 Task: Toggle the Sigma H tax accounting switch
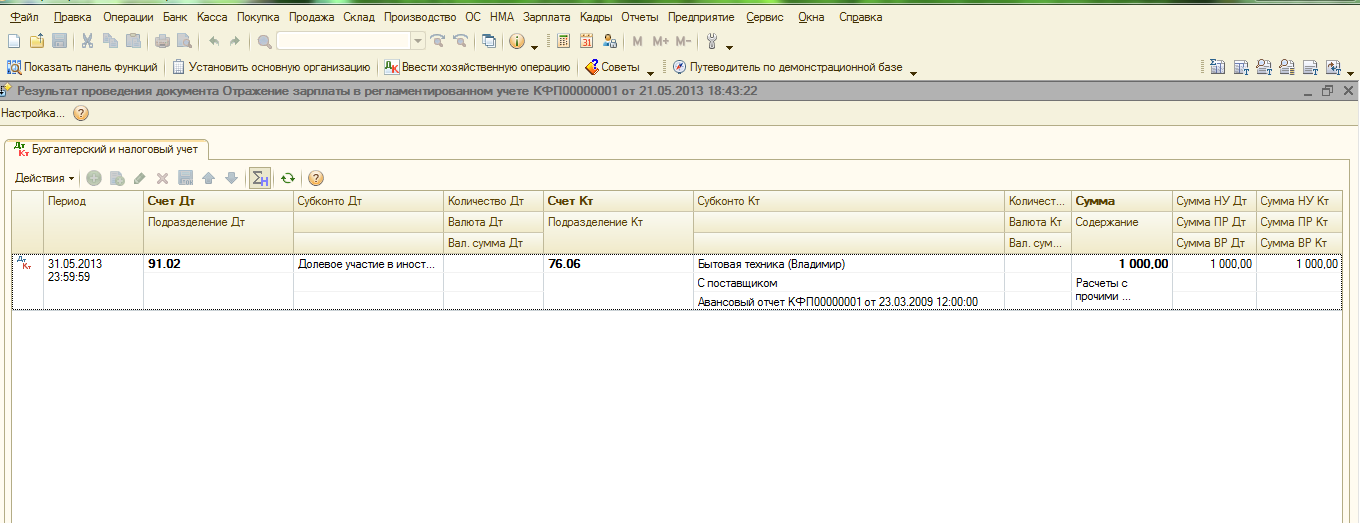pyautogui.click(x=260, y=178)
